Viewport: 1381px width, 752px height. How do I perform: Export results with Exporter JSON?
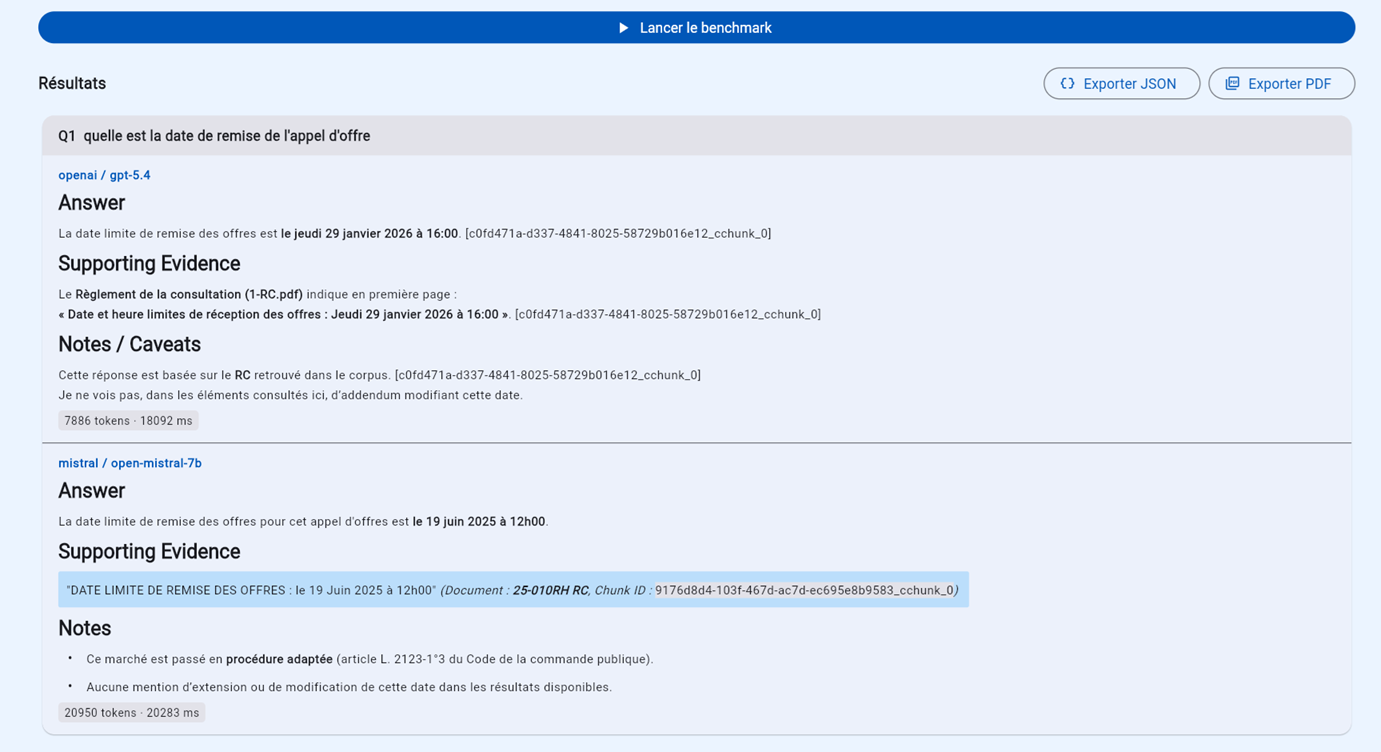(1121, 84)
